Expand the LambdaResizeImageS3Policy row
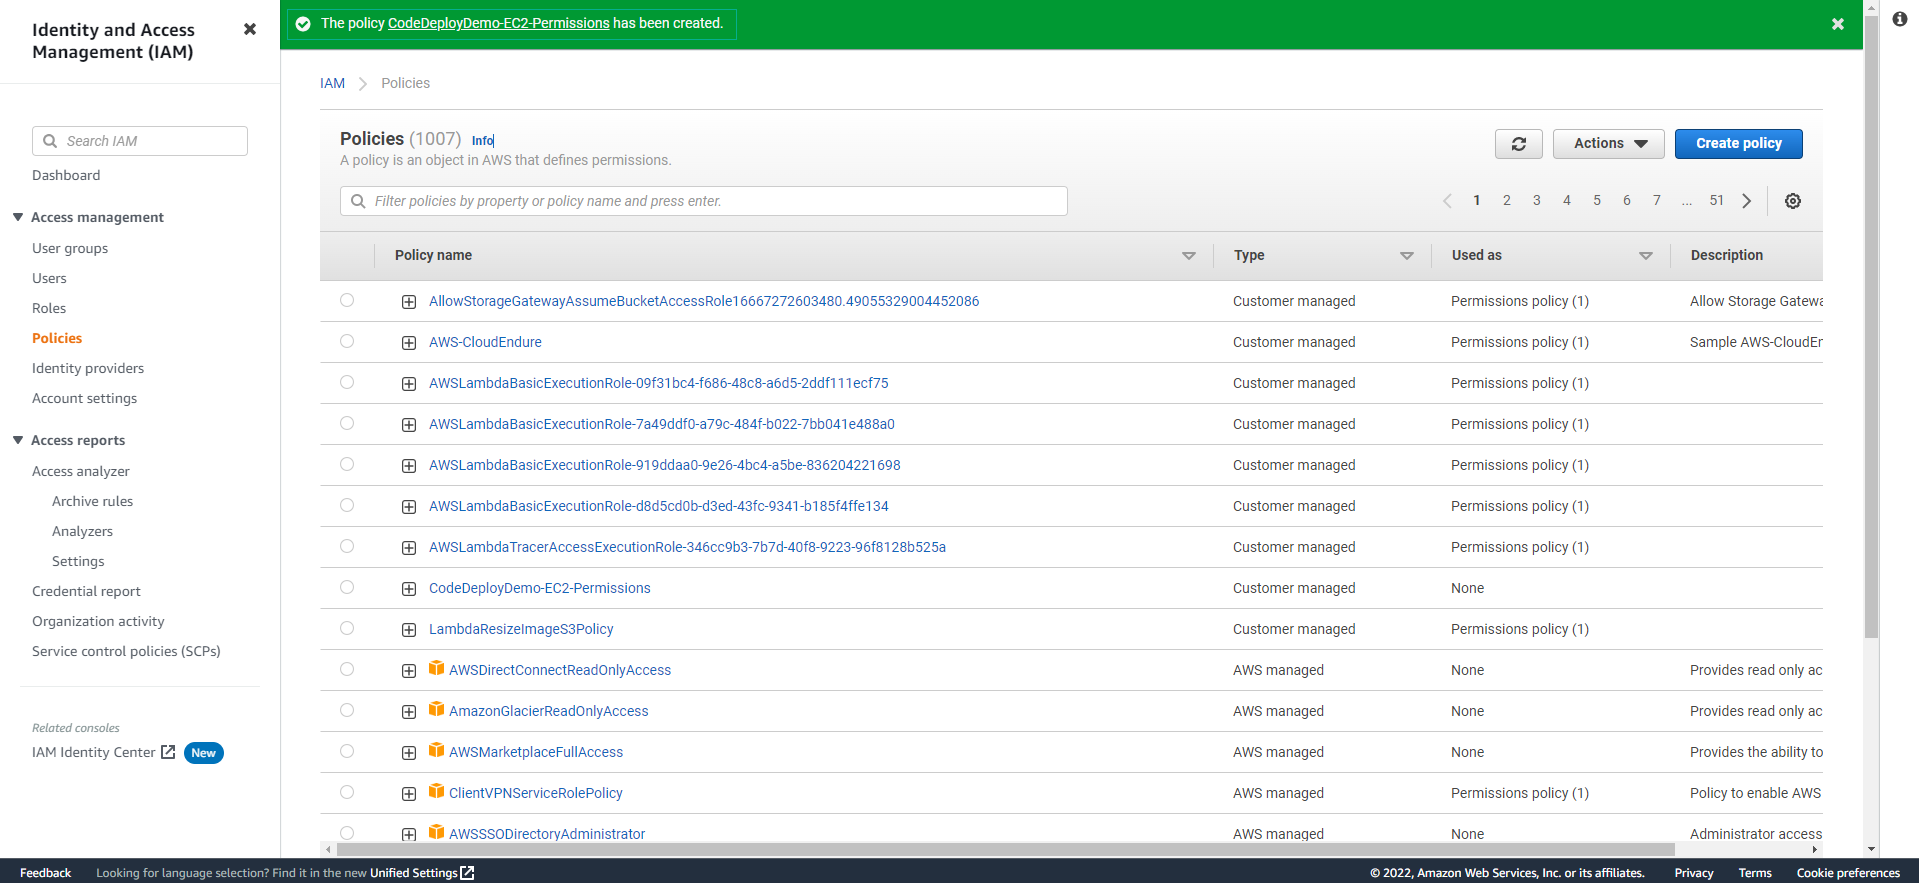The width and height of the screenshot is (1919, 883). [x=409, y=630]
